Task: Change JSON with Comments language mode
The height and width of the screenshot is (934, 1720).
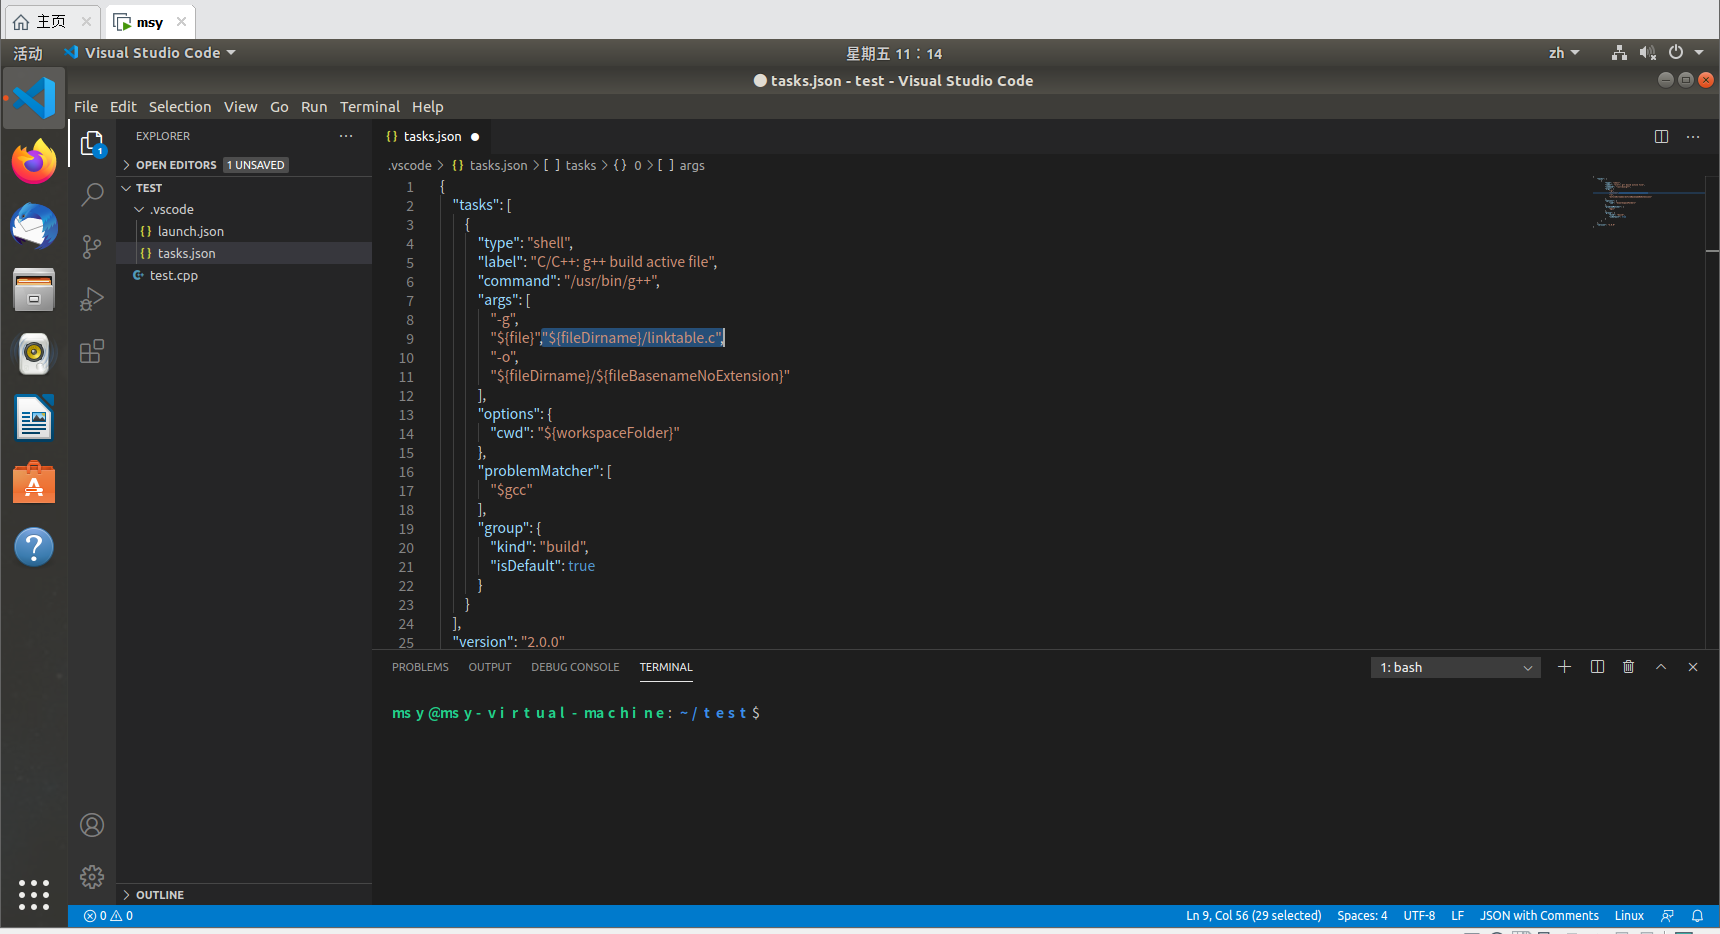Action: tap(1539, 916)
